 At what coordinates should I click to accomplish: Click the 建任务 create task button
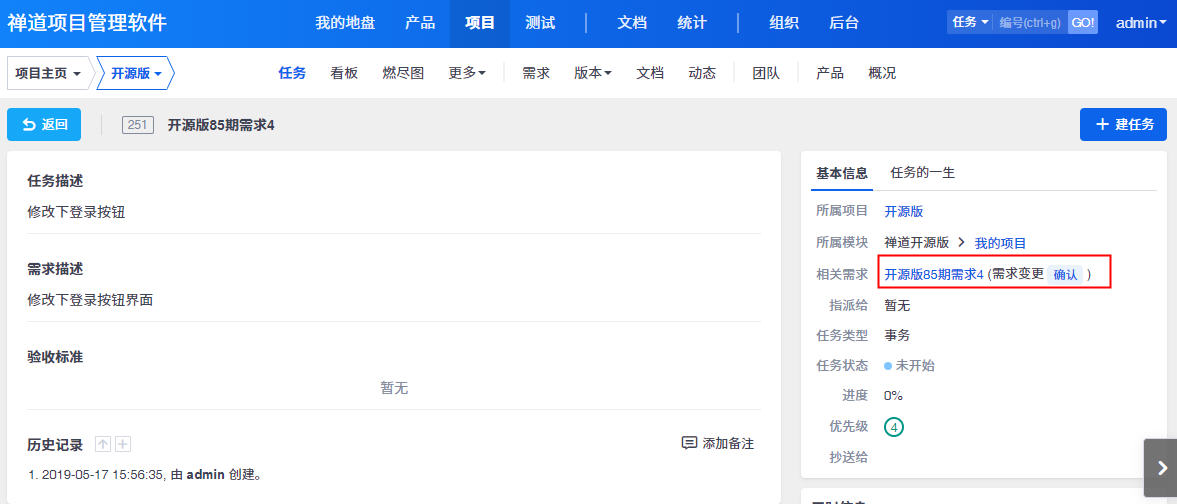[x=1124, y=124]
